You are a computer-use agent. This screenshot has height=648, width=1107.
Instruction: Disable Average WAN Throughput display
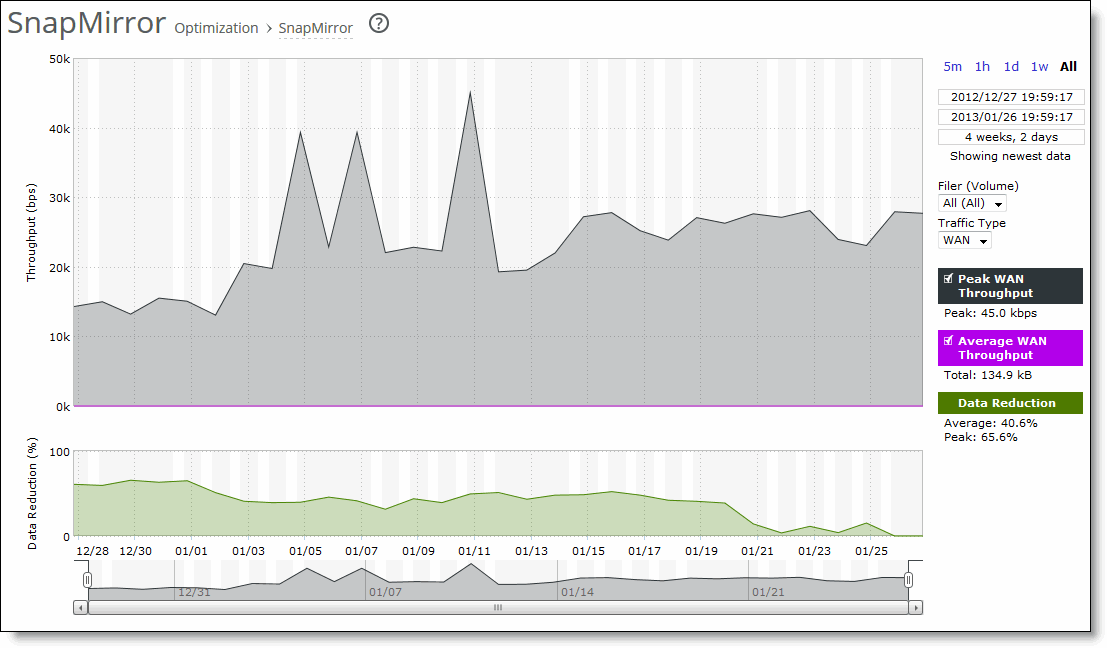947,340
